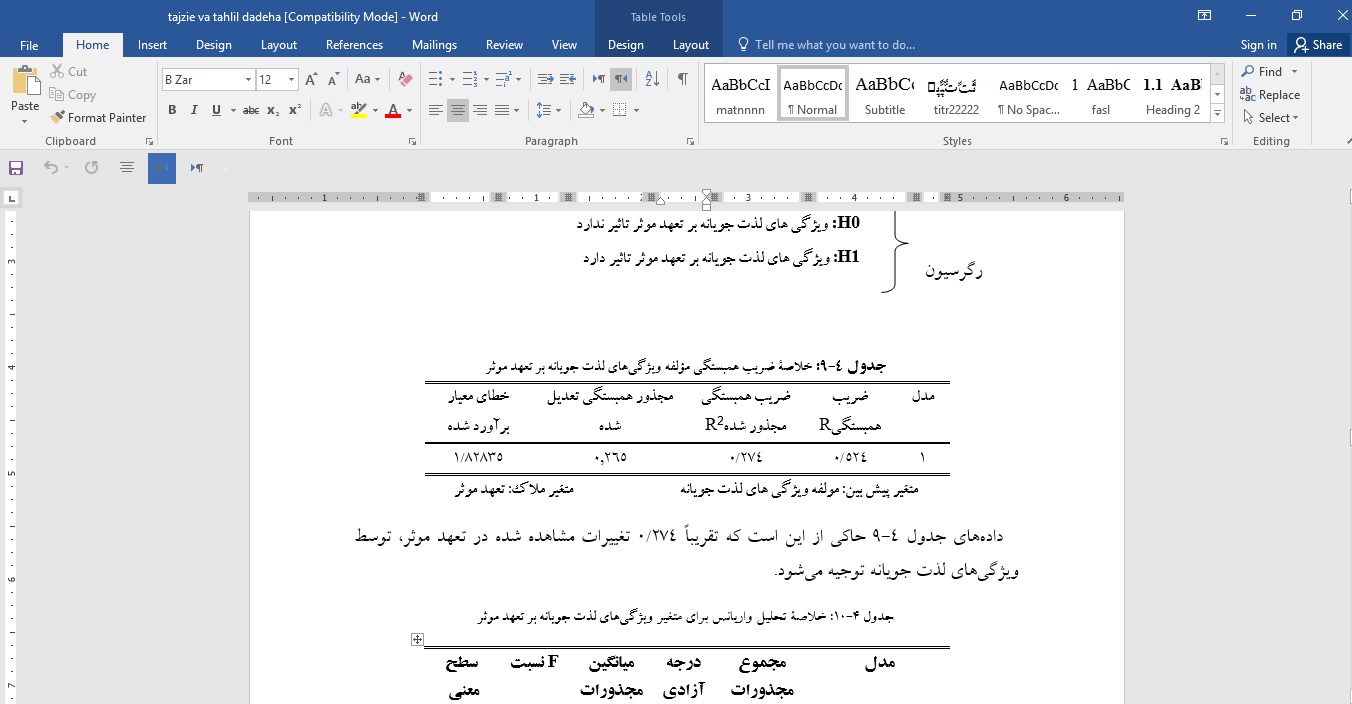This screenshot has width=1352, height=704.
Task: Apply the red font color swatch
Action: tap(394, 110)
